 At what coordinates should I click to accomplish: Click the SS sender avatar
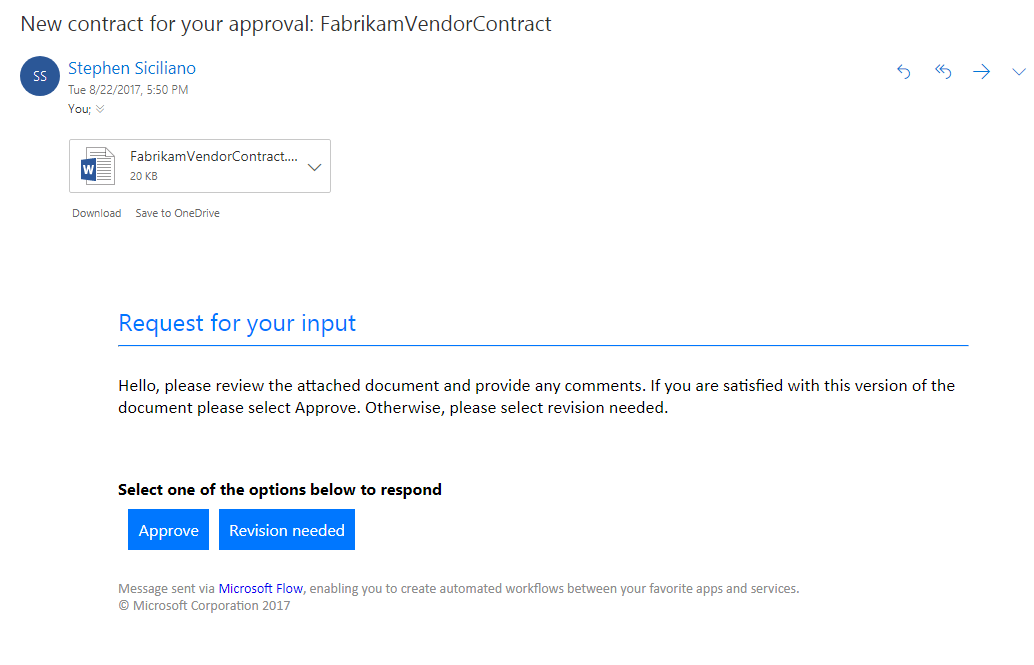(x=40, y=76)
